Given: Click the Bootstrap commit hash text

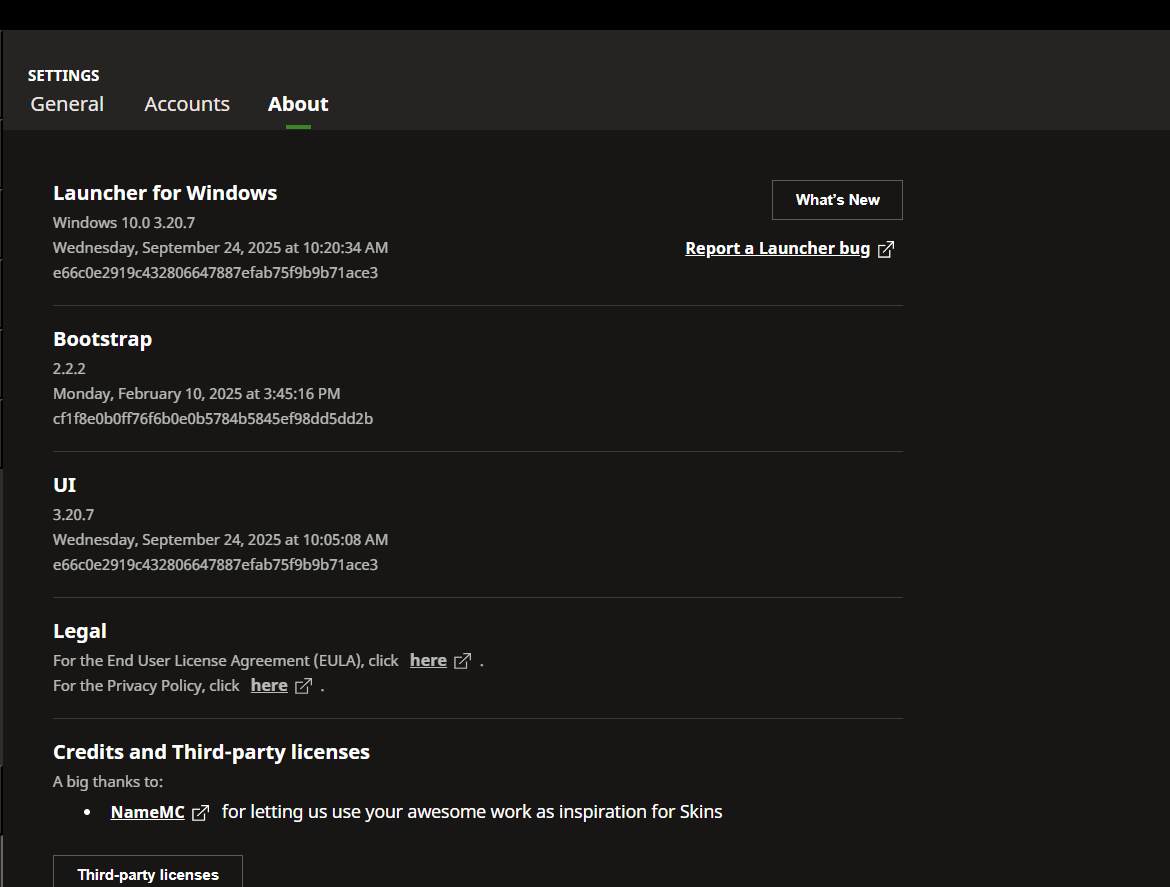Looking at the screenshot, I should pyautogui.click(x=213, y=418).
